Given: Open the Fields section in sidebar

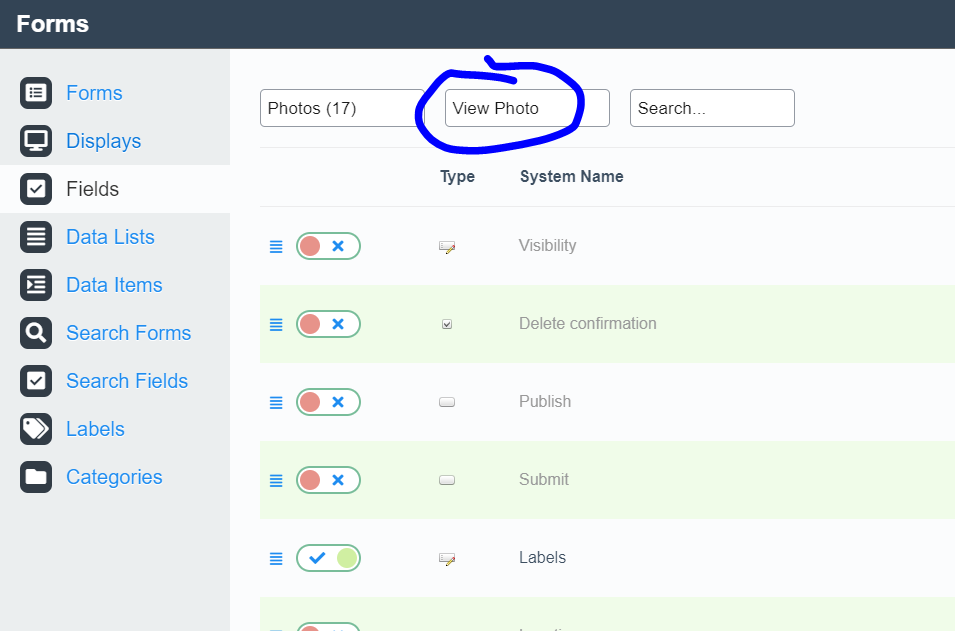Looking at the screenshot, I should point(92,189).
